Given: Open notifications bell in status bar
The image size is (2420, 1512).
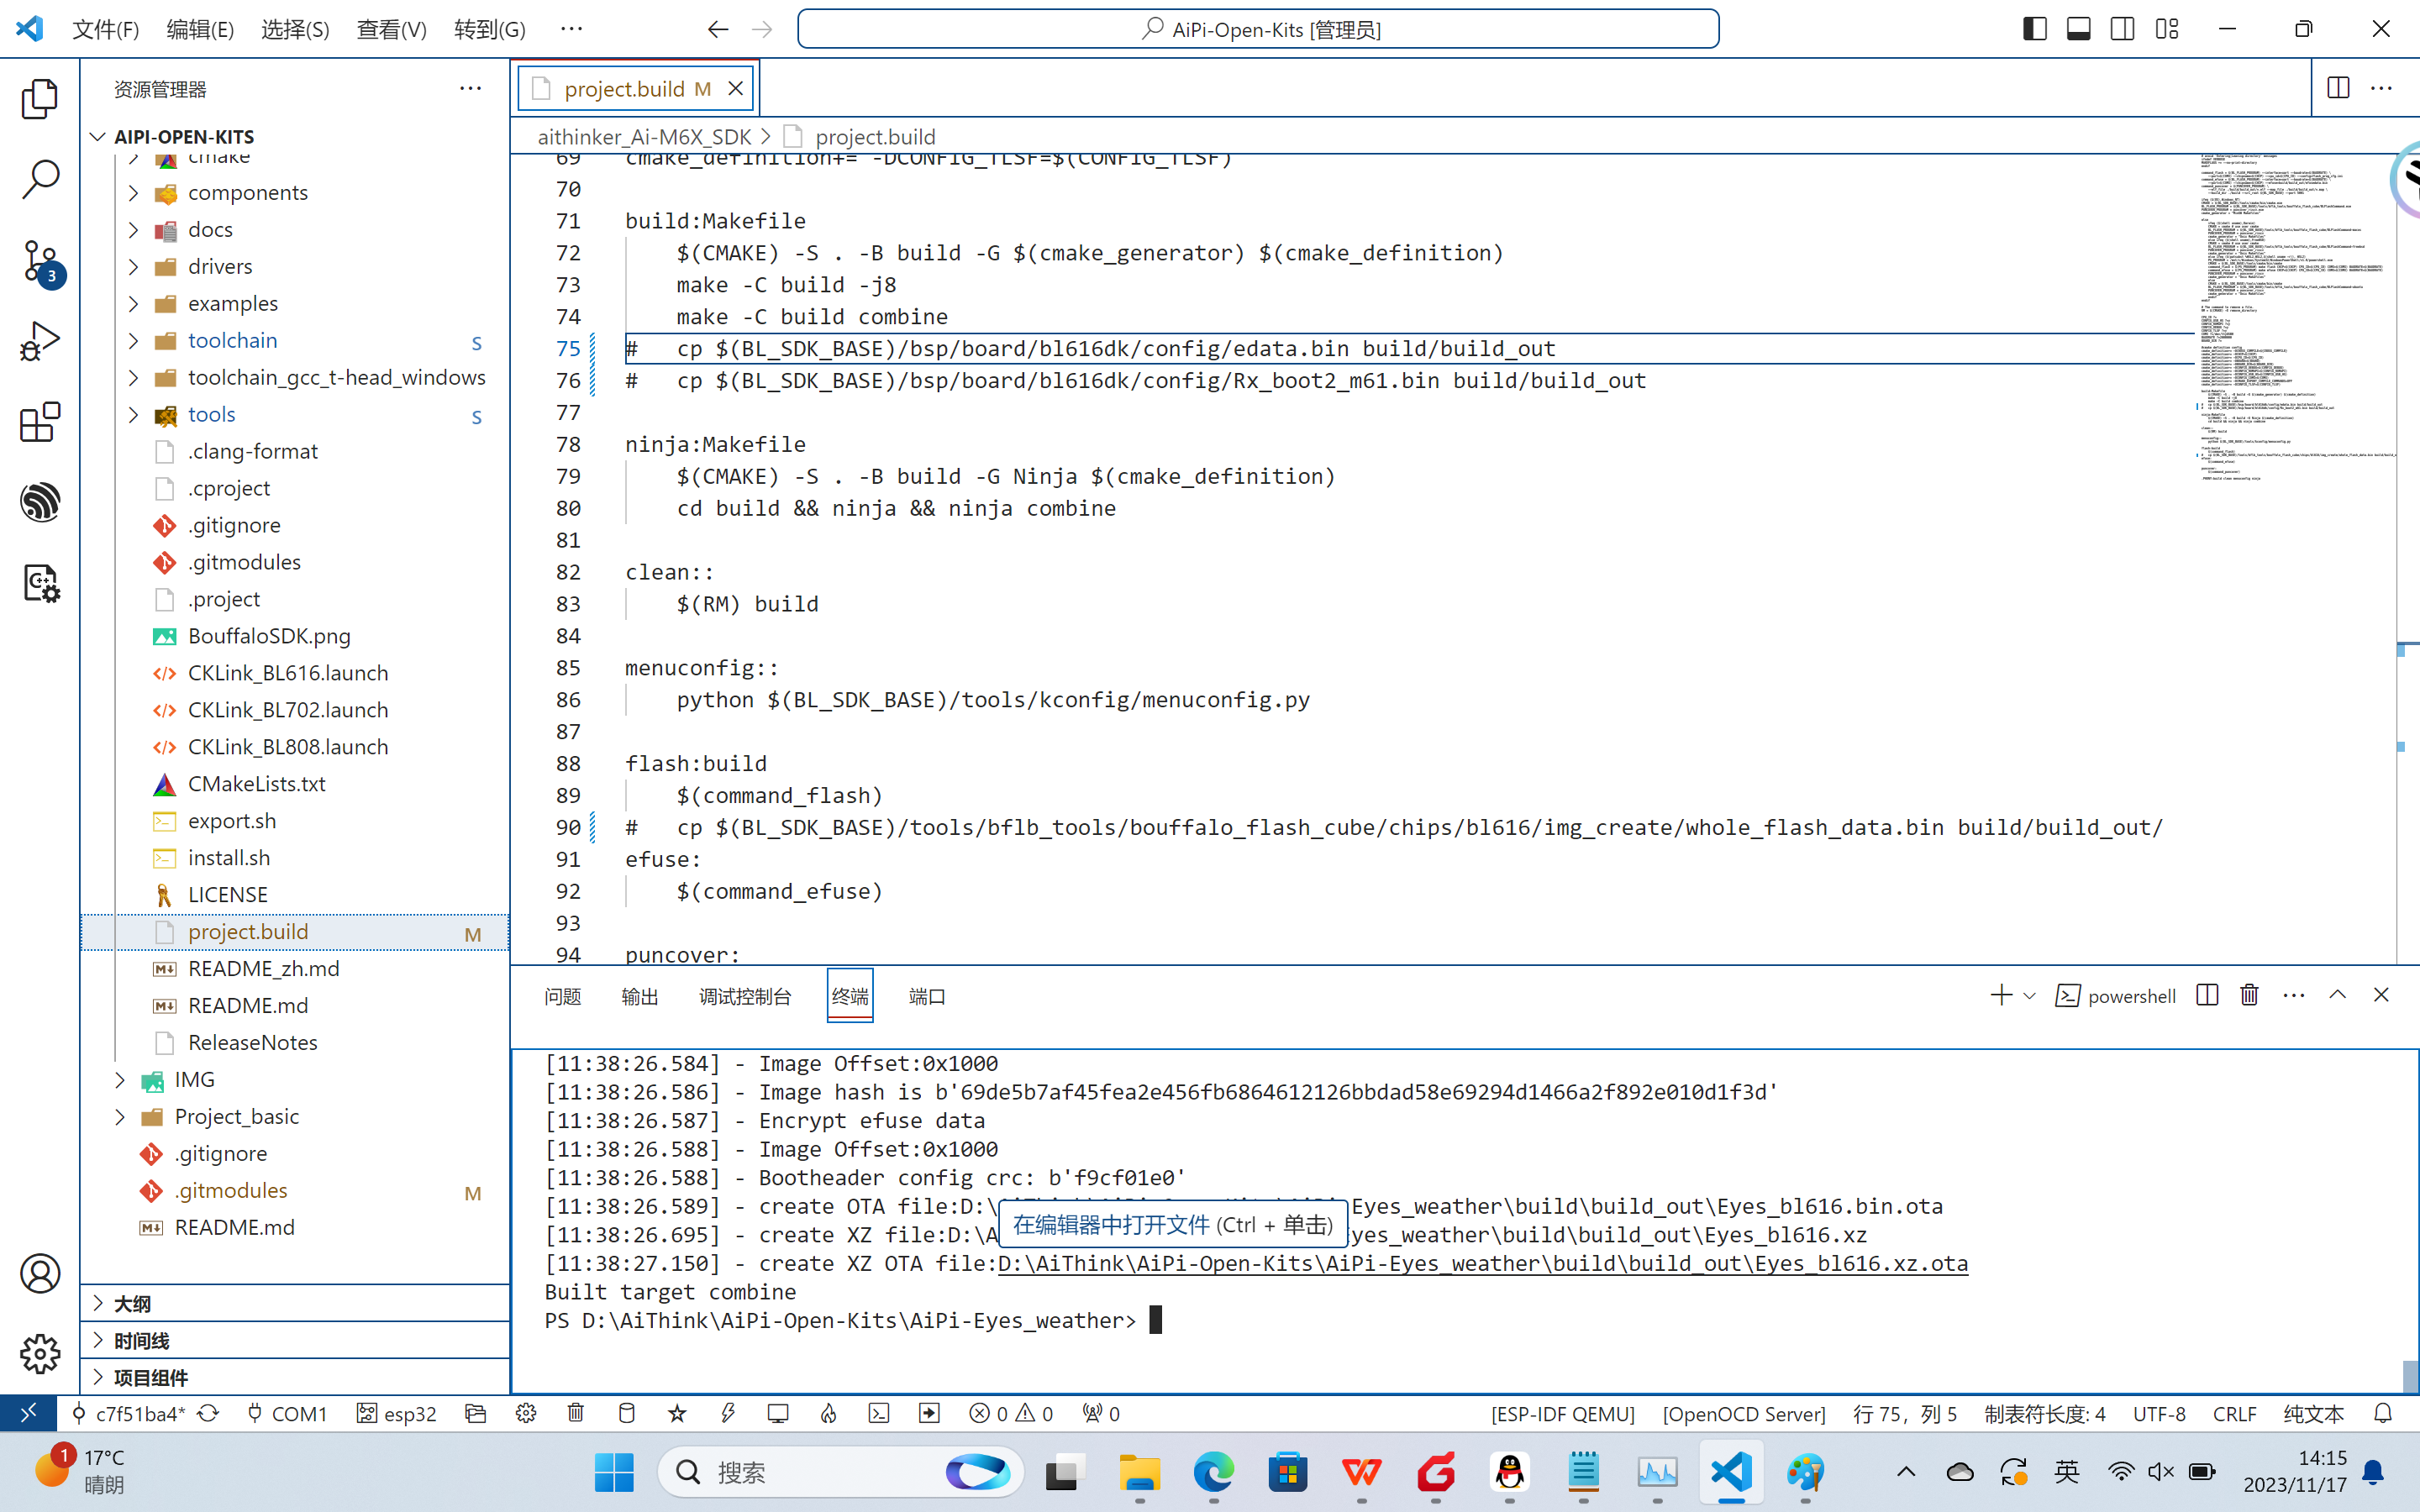Looking at the screenshot, I should (2383, 1413).
